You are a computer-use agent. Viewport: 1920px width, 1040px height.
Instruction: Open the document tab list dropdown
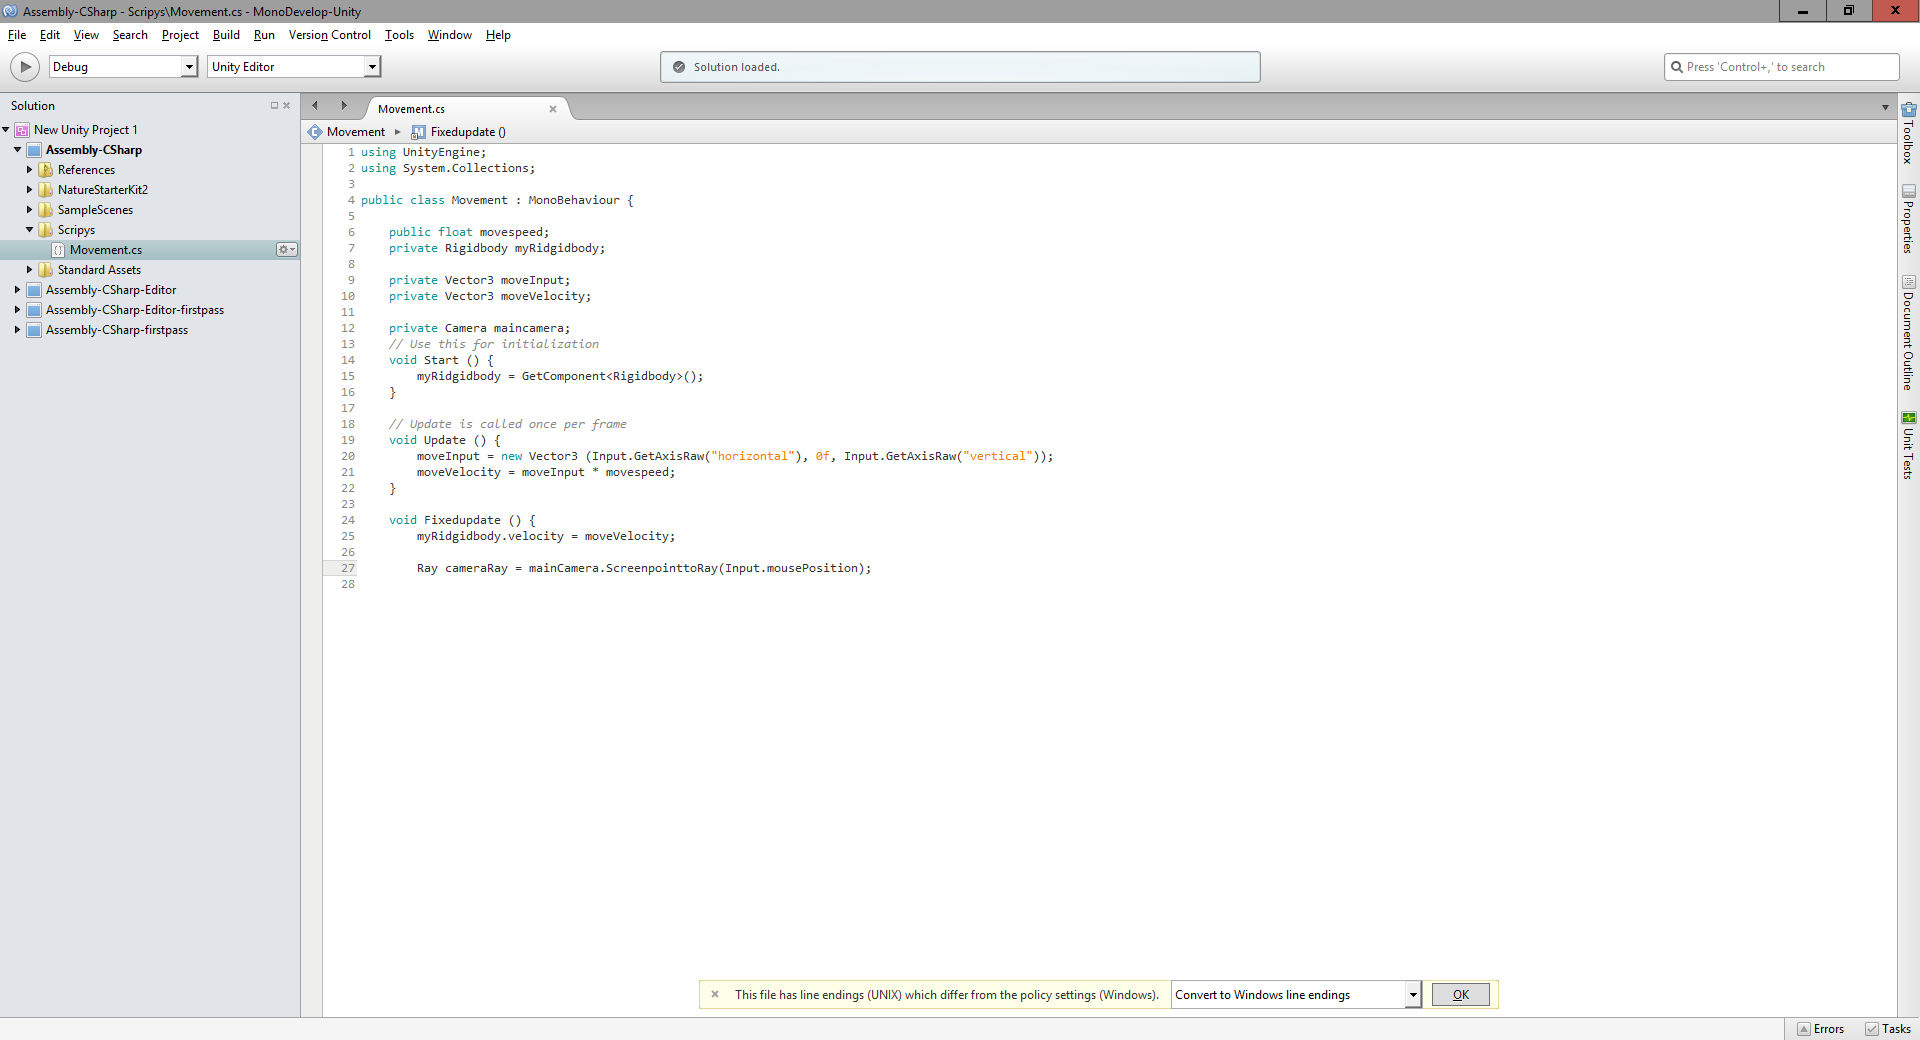(1885, 107)
